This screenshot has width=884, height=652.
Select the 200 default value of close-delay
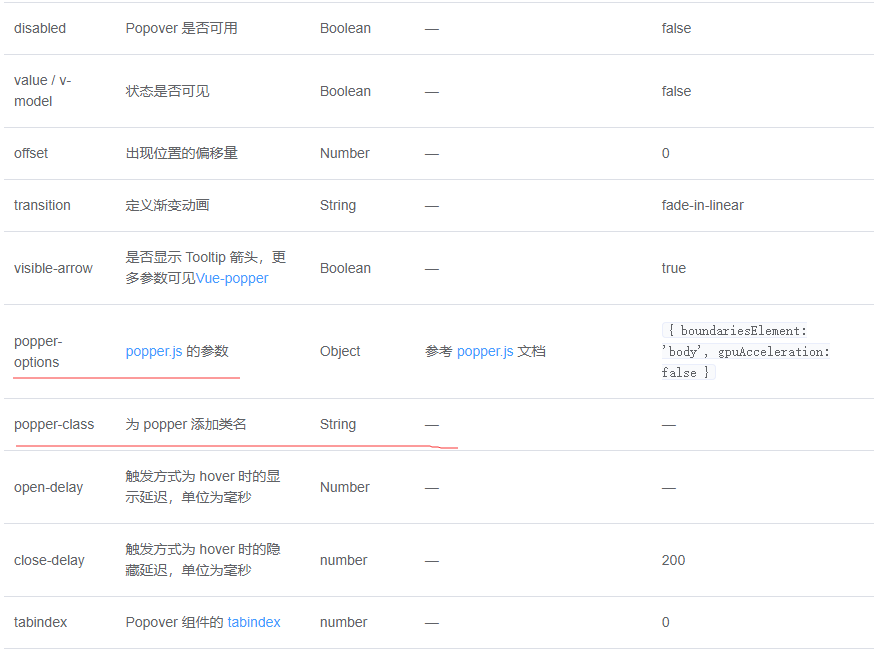[673, 560]
